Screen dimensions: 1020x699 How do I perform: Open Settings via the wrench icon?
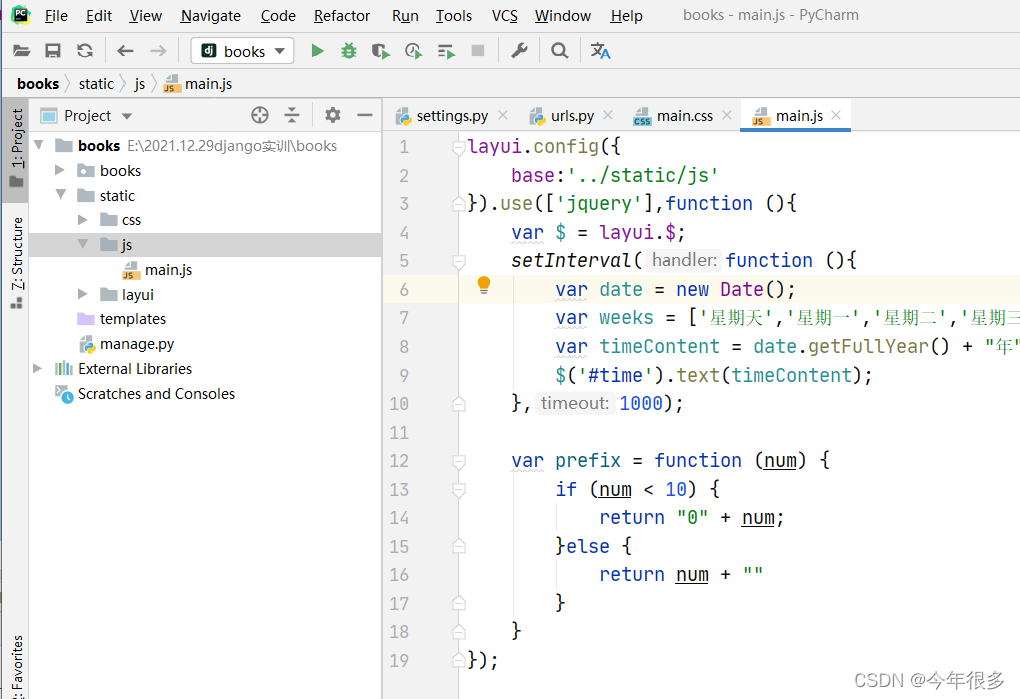[519, 51]
